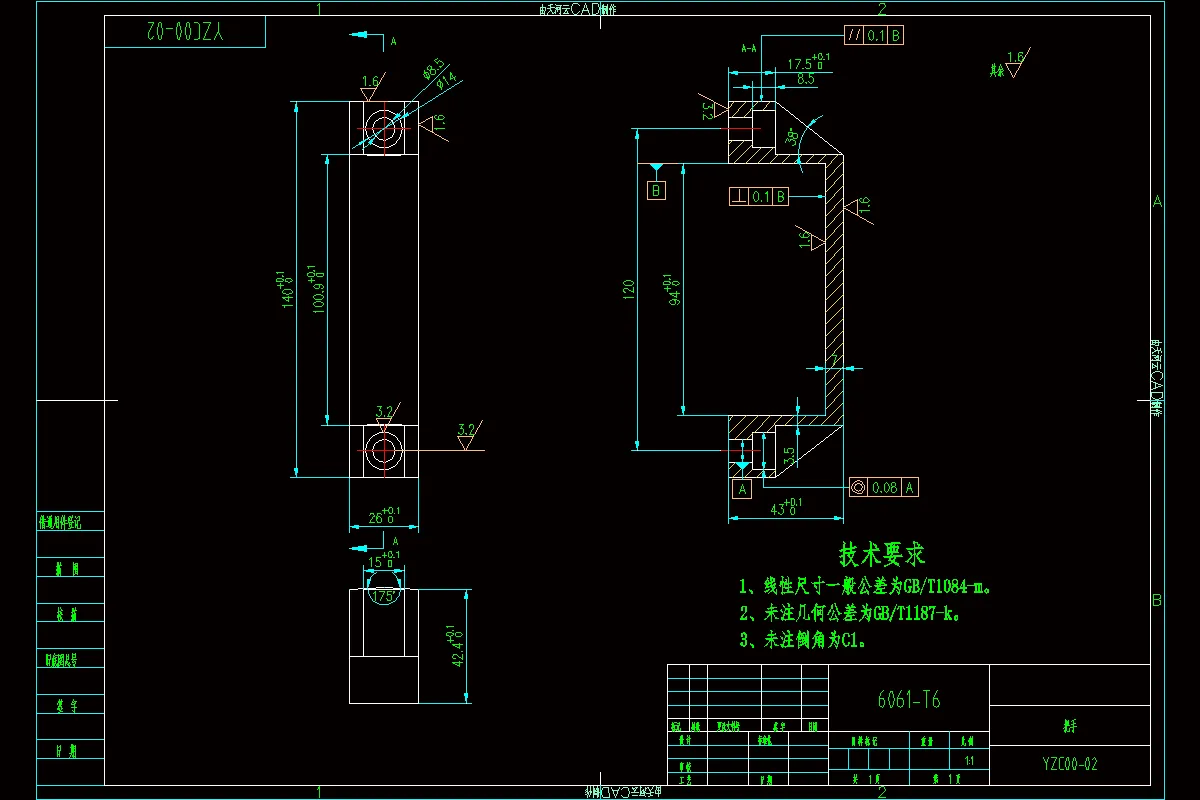1200x800 pixels.
Task: Click the 175° angle dimension
Action: pos(384,595)
